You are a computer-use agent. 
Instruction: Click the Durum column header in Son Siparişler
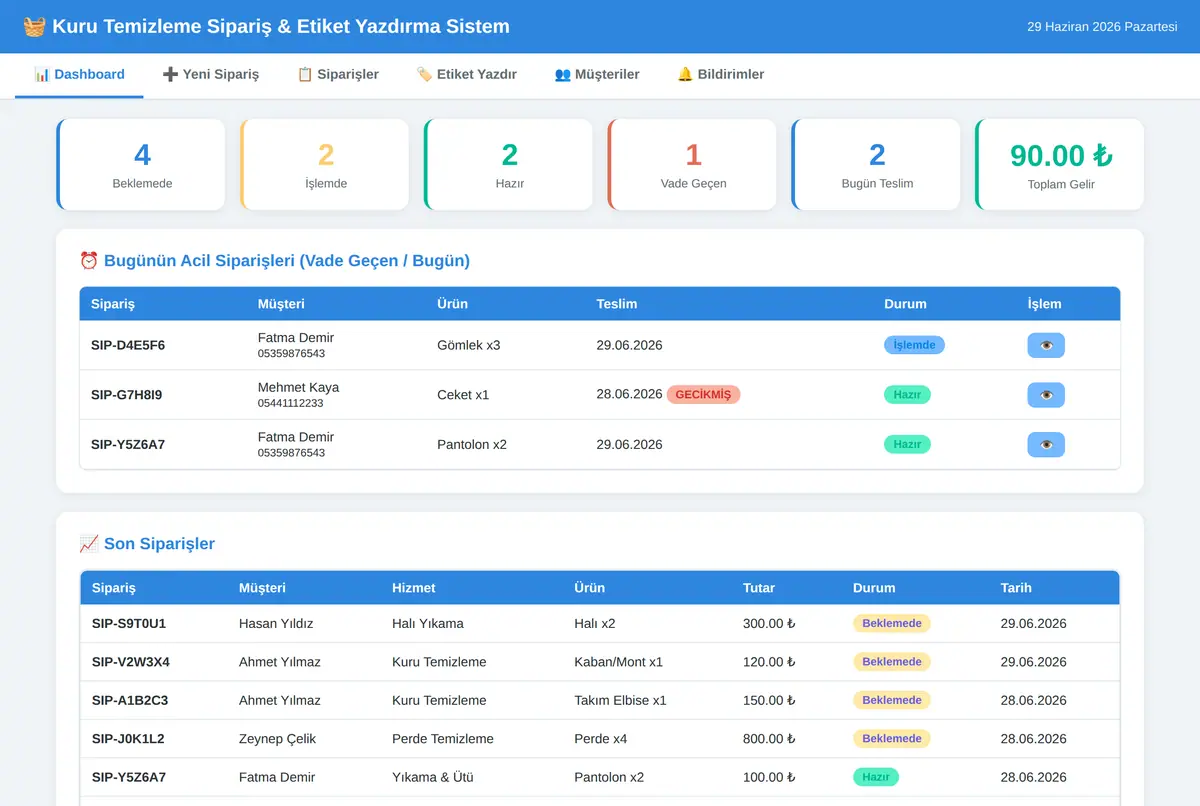[x=874, y=588]
